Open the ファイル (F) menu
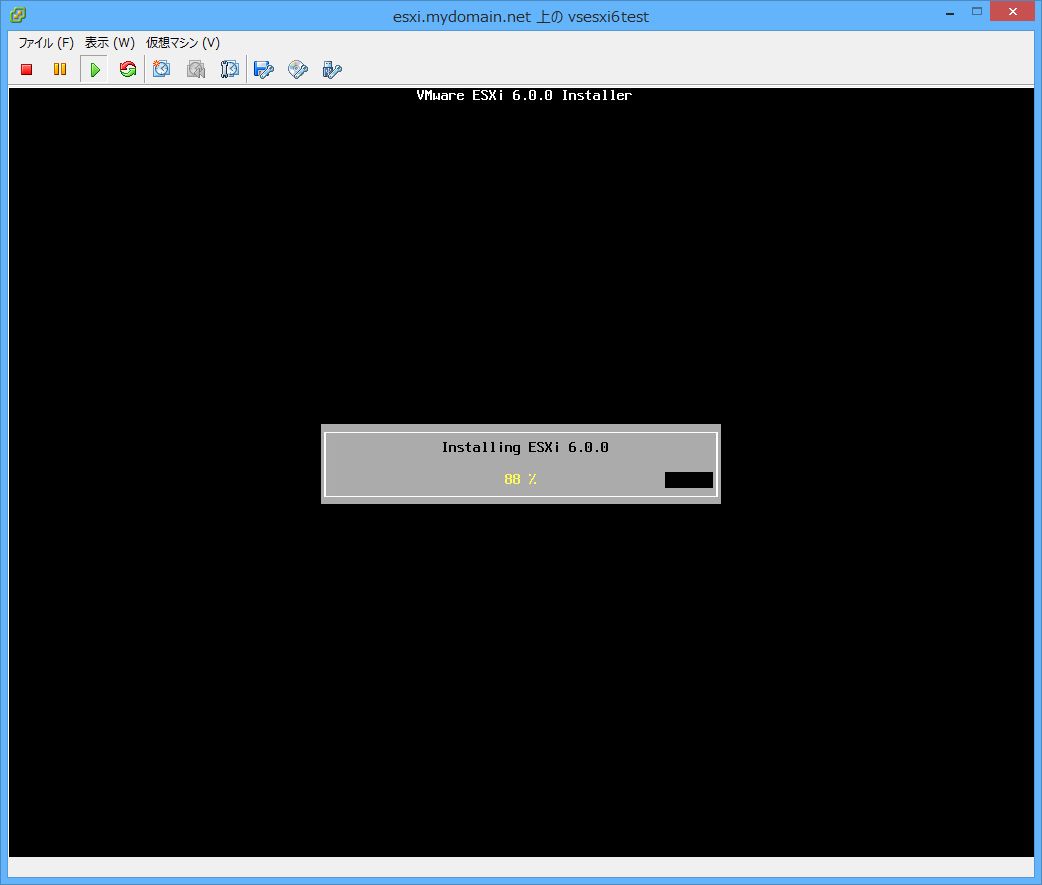The image size is (1042, 885). point(46,43)
